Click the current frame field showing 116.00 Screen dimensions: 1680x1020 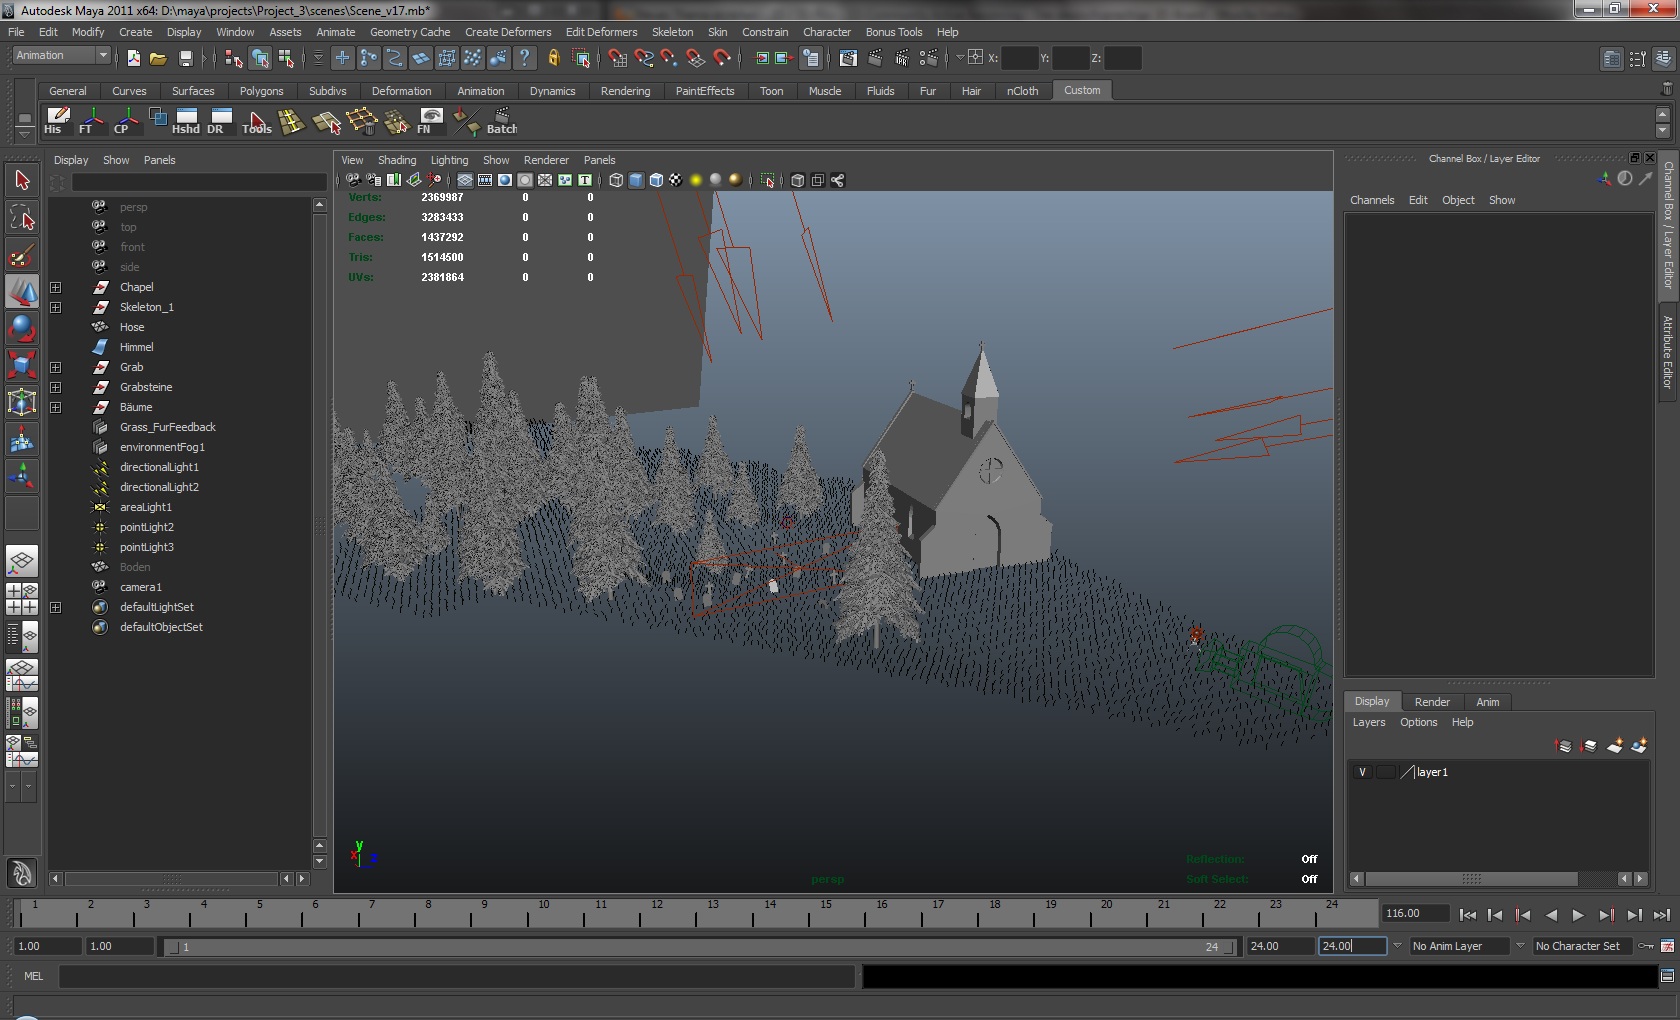pos(1415,913)
